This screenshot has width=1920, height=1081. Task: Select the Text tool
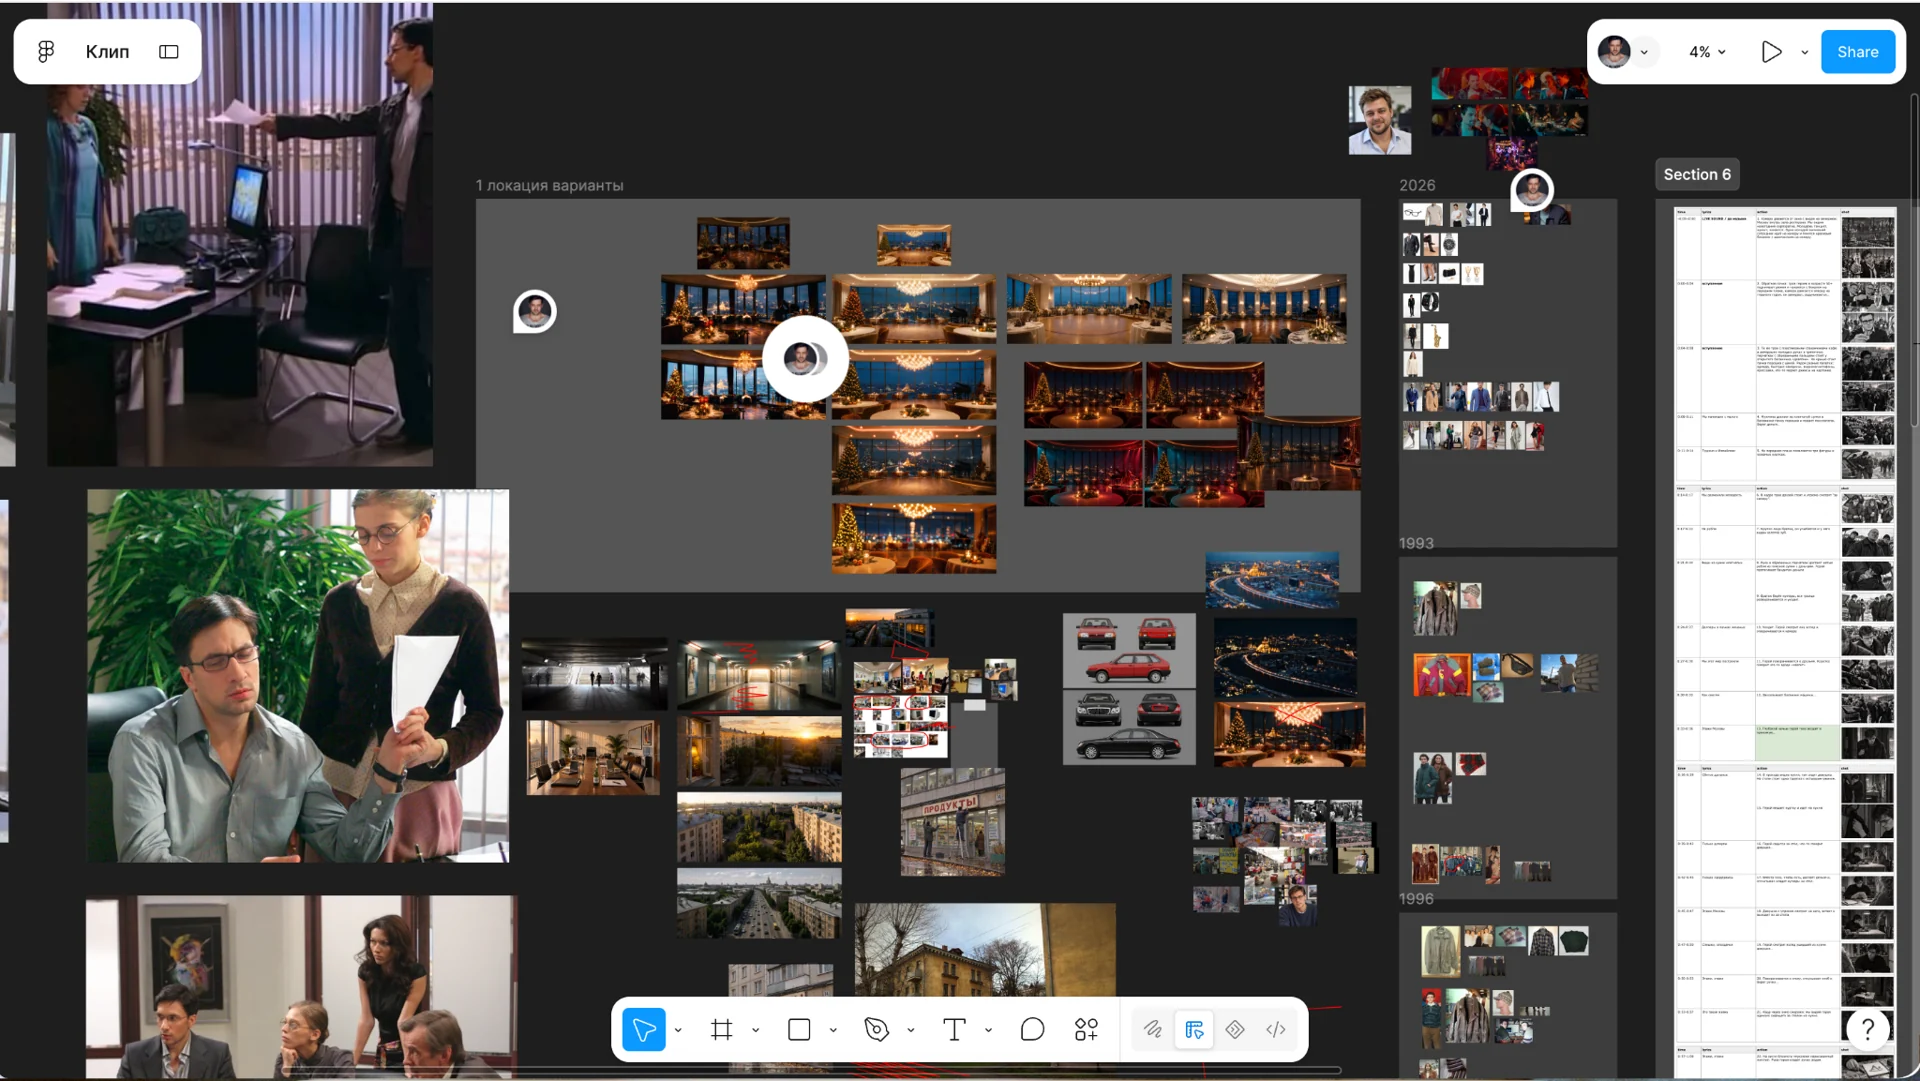(x=954, y=1029)
